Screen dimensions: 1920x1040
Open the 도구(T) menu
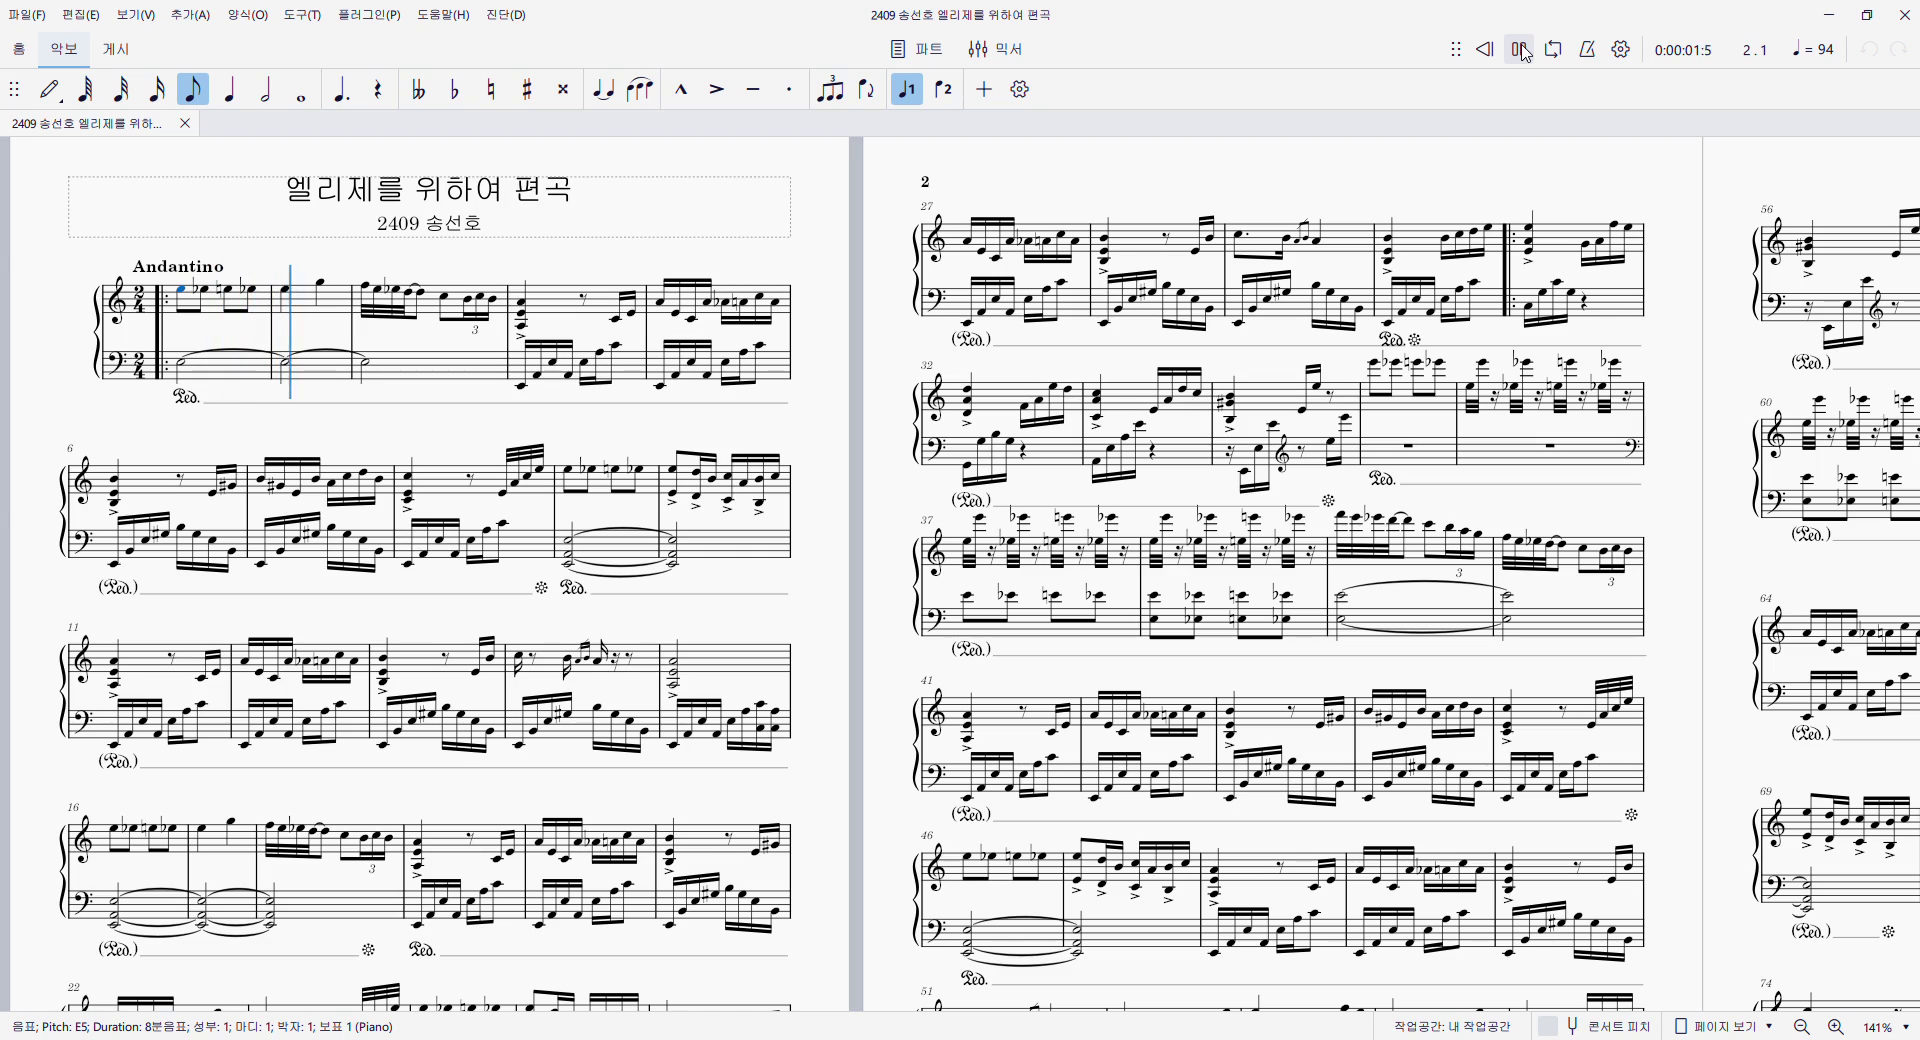click(302, 15)
